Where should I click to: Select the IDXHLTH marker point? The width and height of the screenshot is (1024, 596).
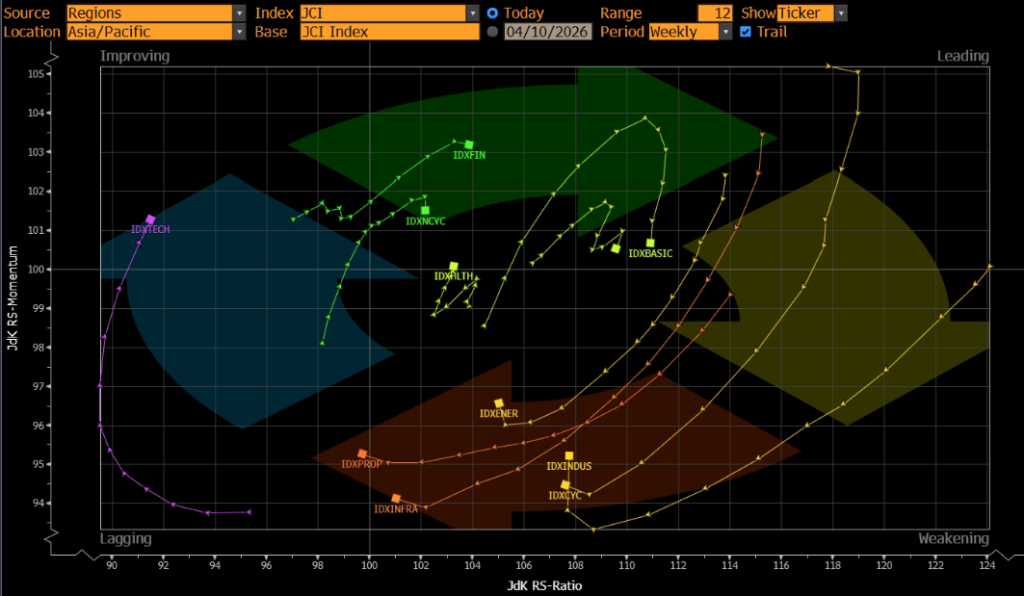pos(453,266)
